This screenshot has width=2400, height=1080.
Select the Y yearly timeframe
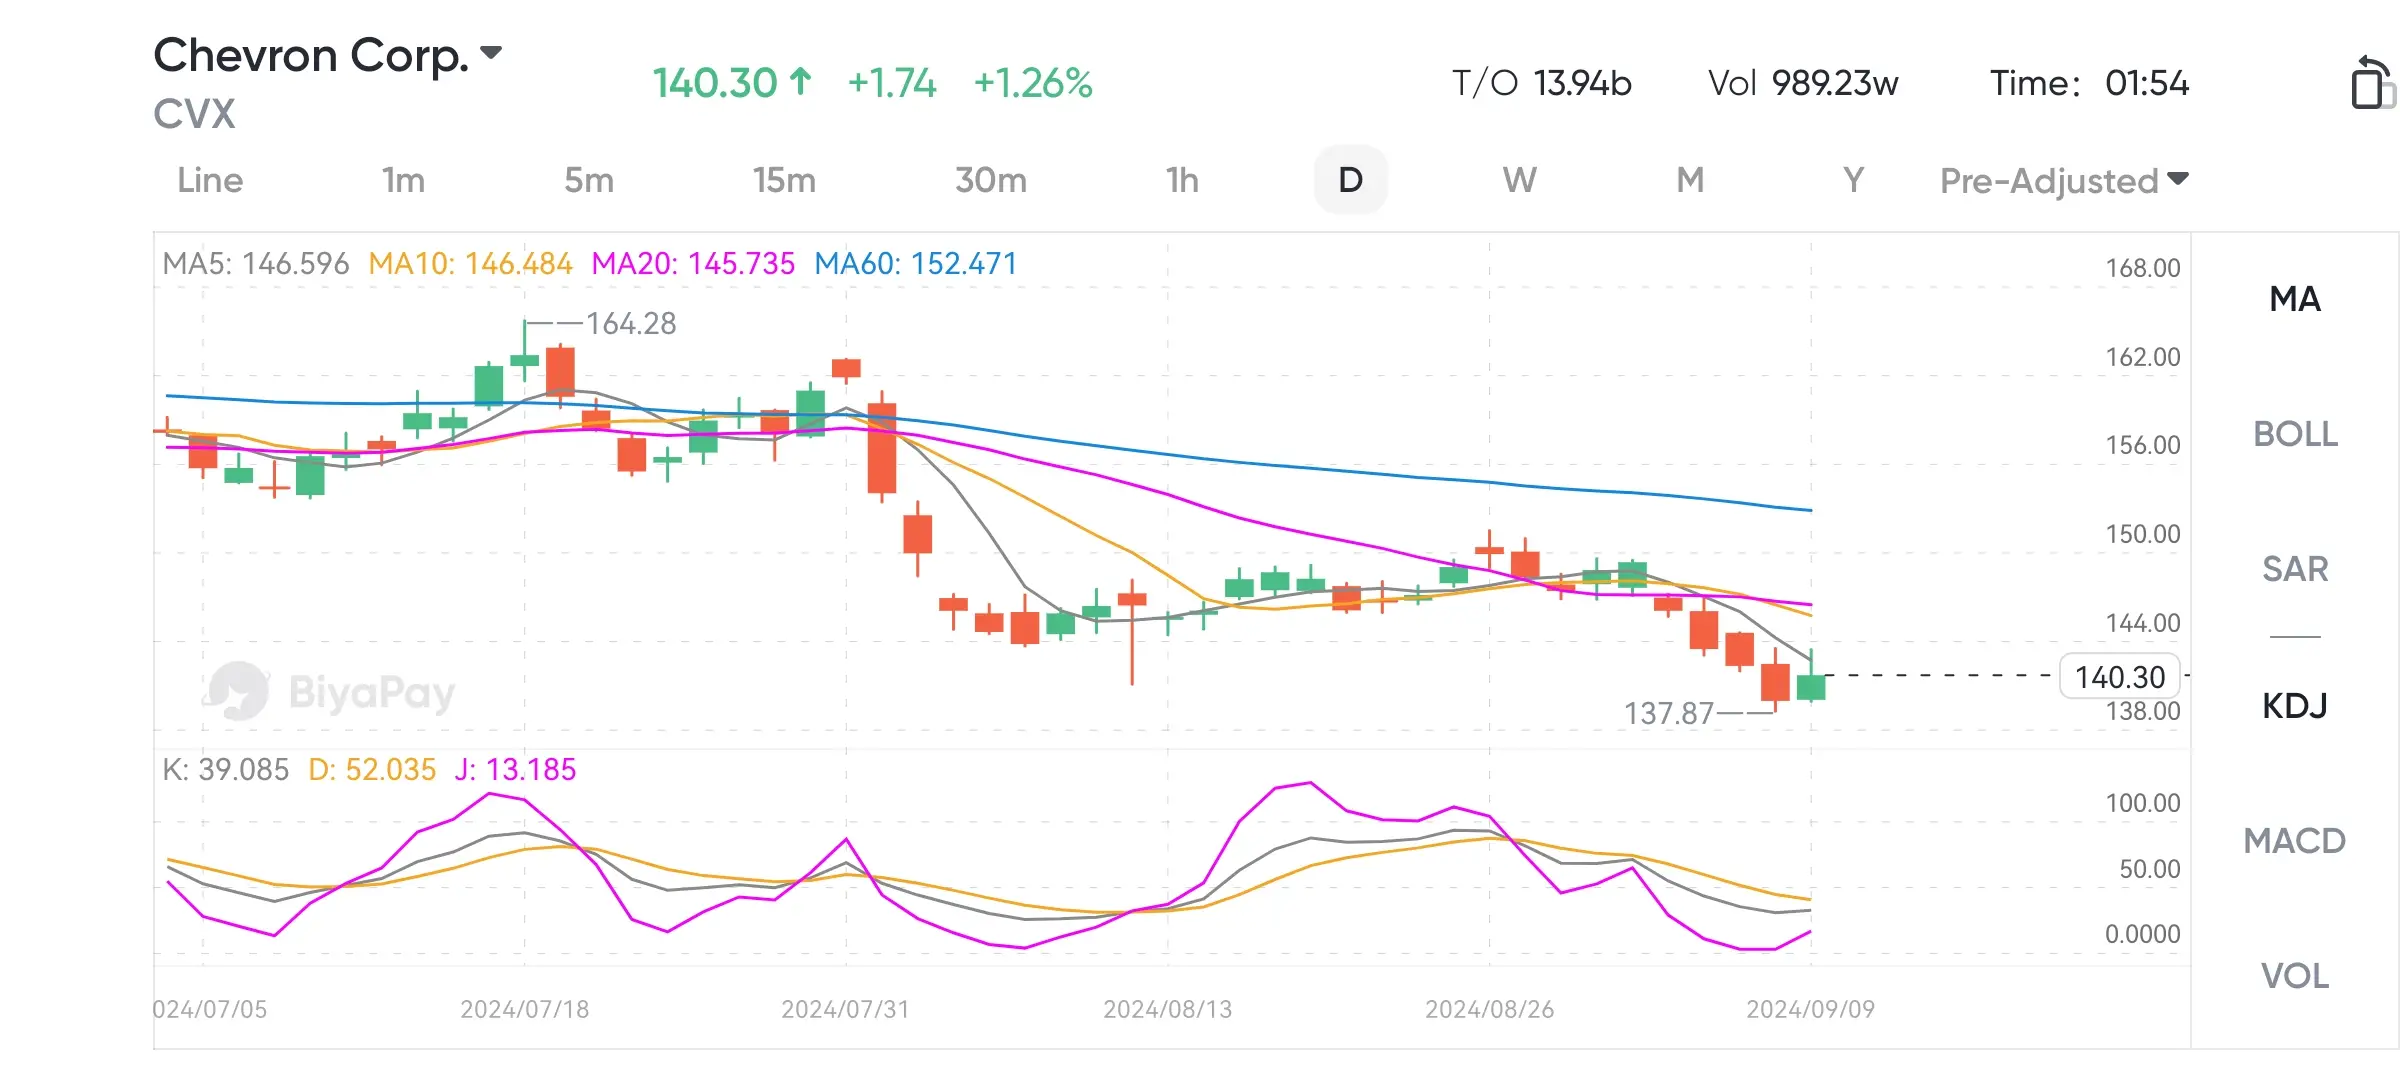(x=1853, y=180)
